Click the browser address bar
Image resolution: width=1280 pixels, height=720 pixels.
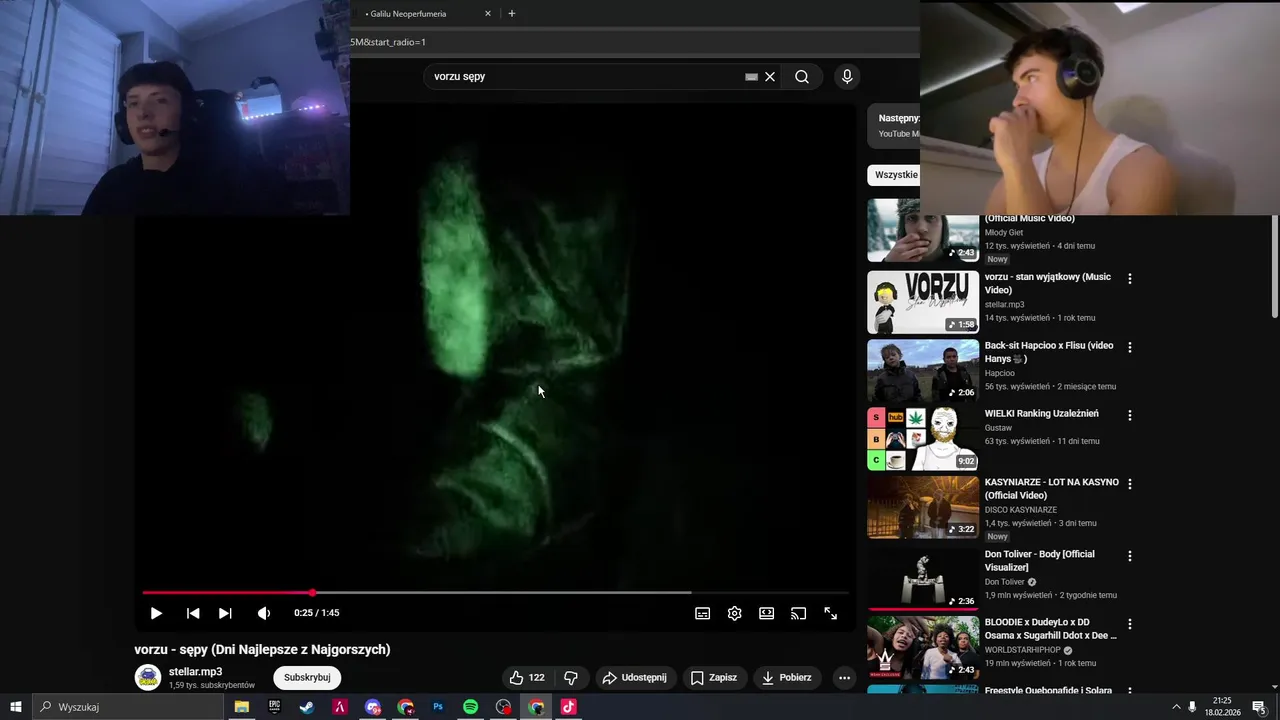click(x=634, y=42)
